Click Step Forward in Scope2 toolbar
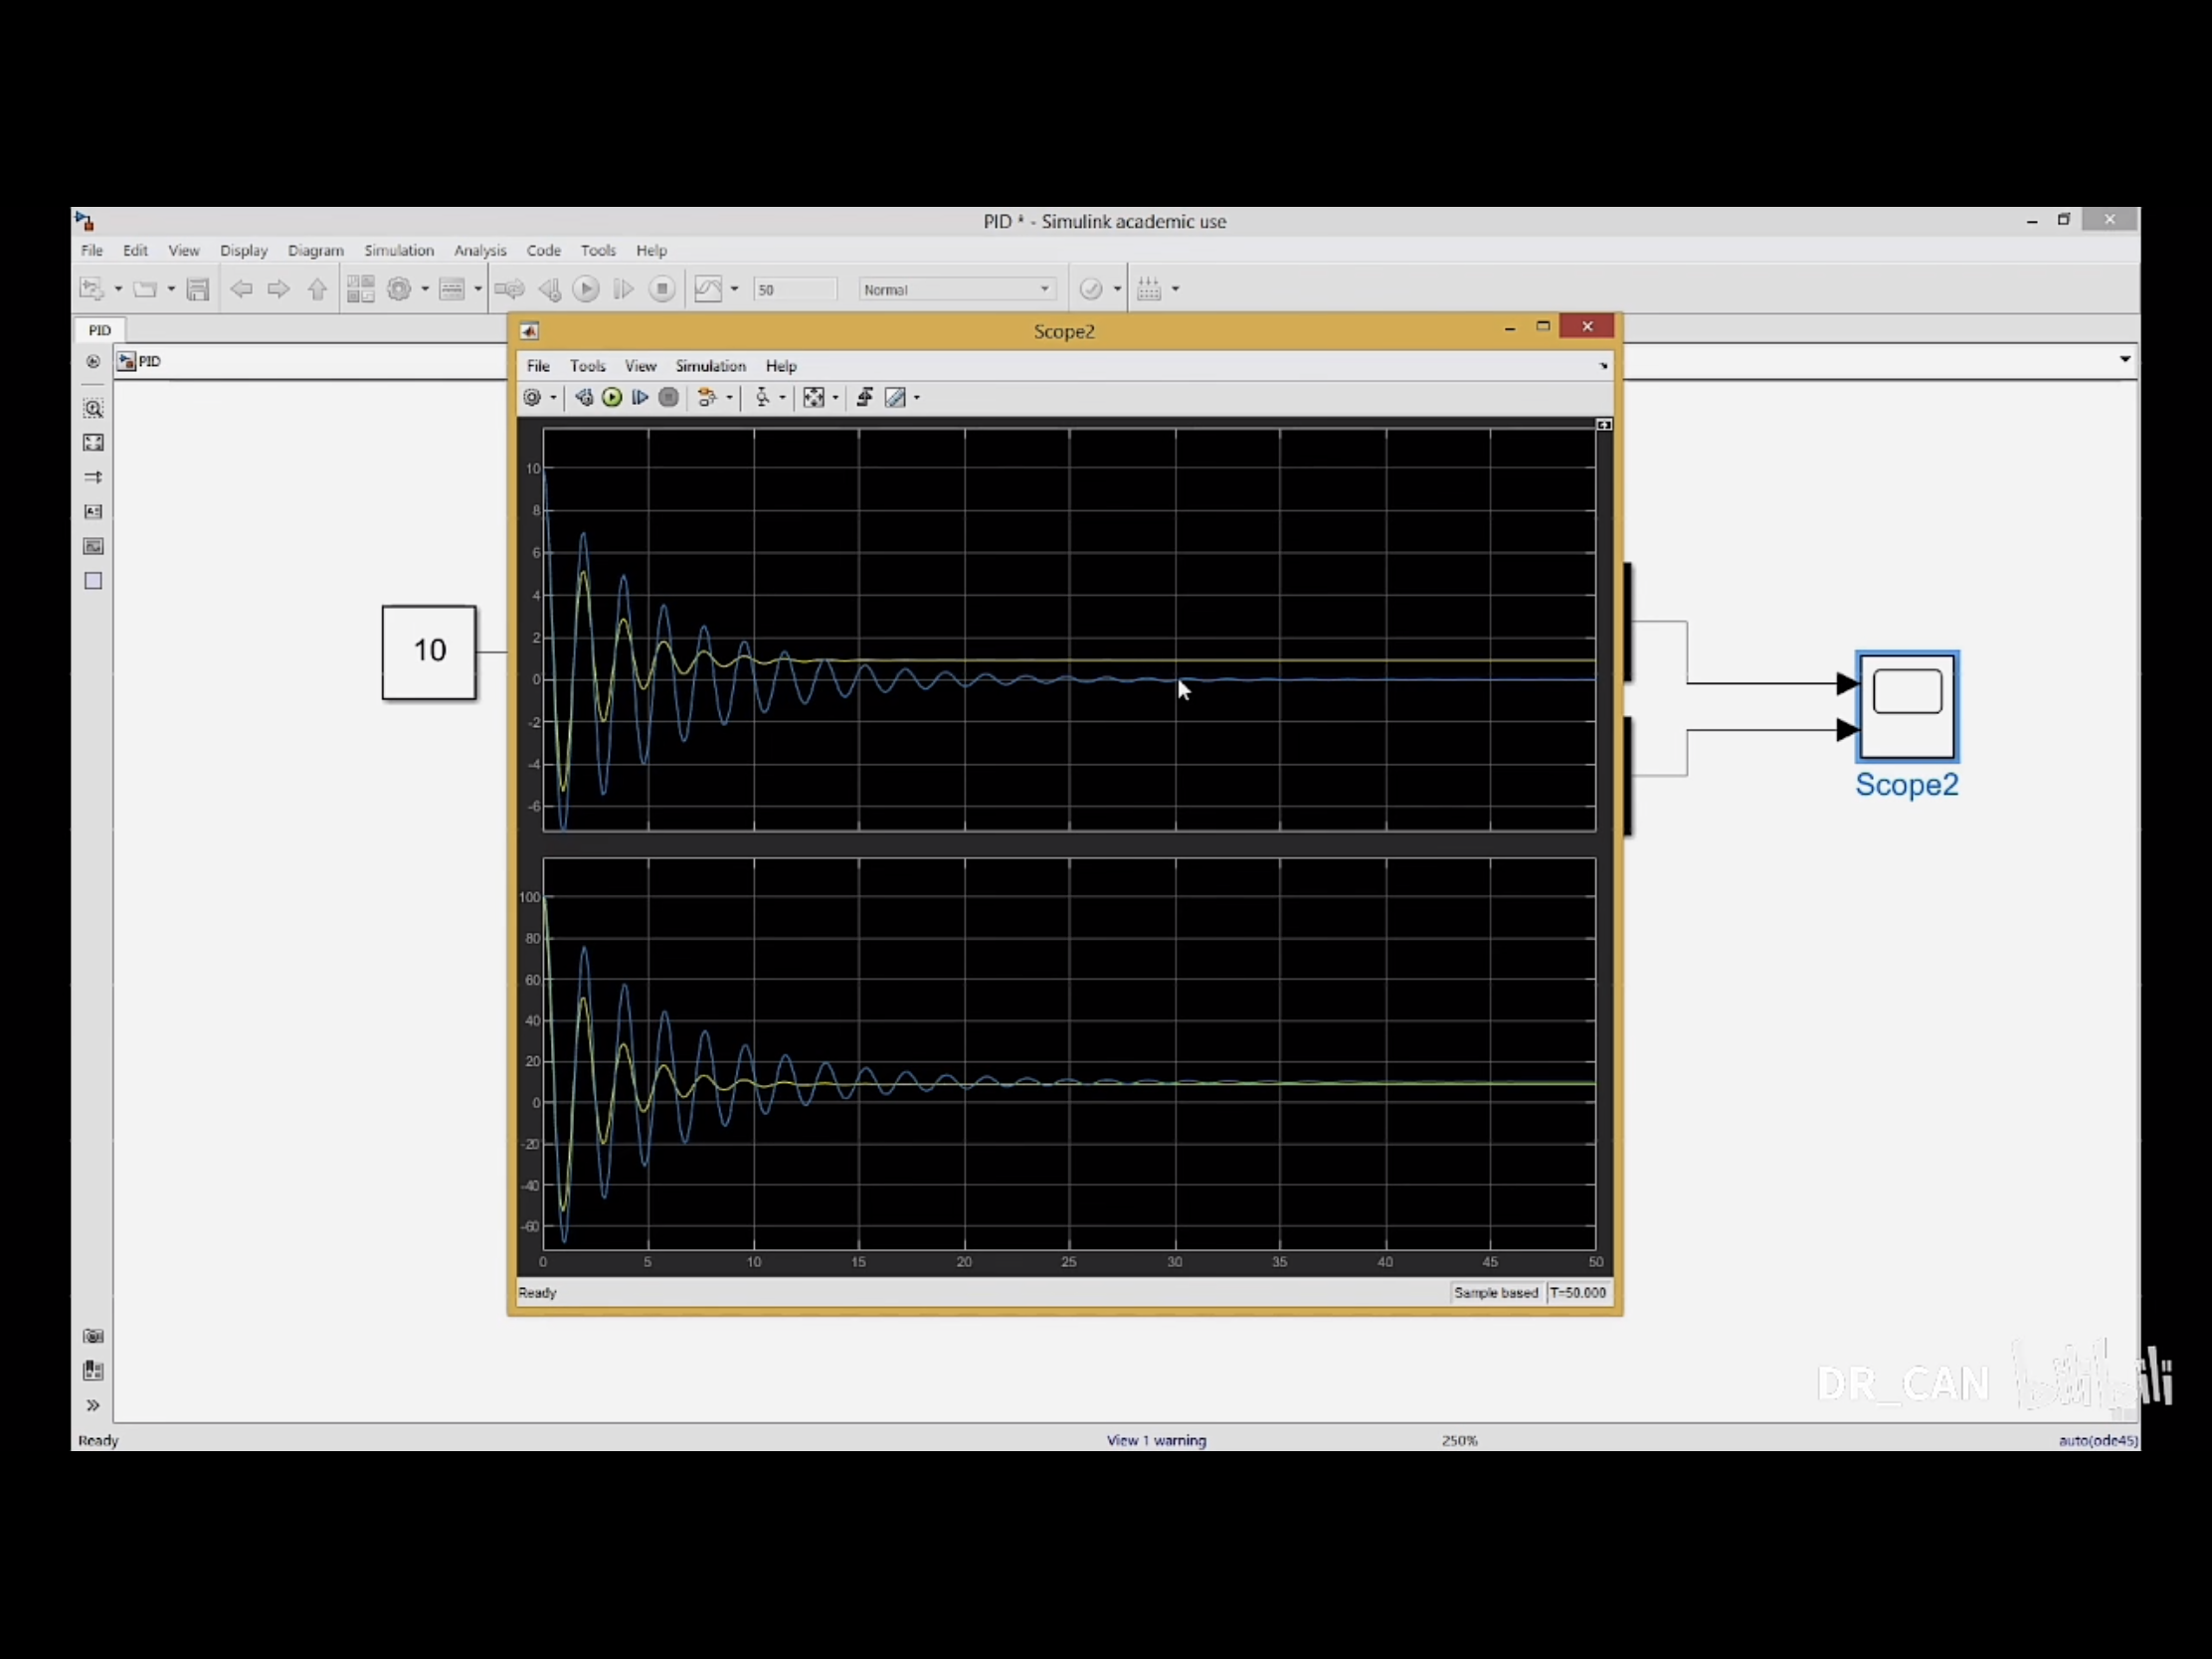 640,397
